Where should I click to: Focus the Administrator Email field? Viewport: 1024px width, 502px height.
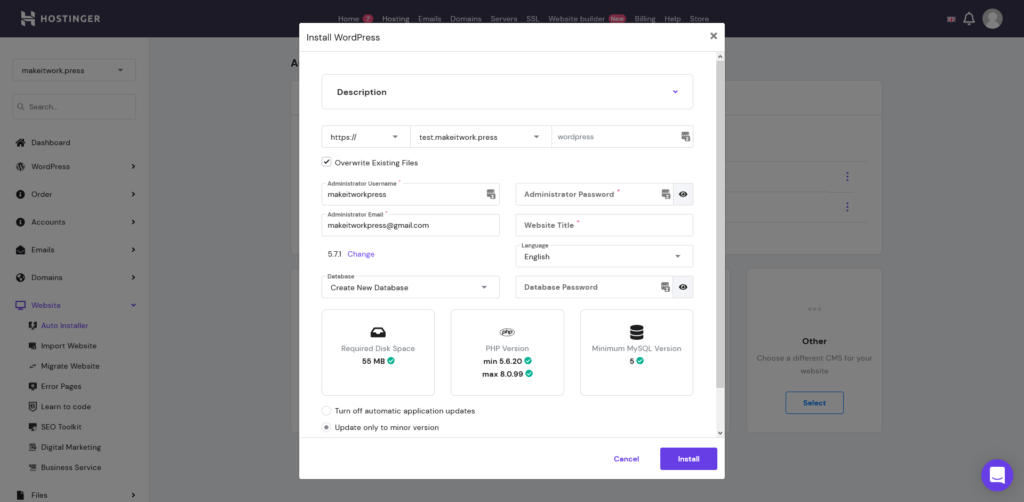411,225
